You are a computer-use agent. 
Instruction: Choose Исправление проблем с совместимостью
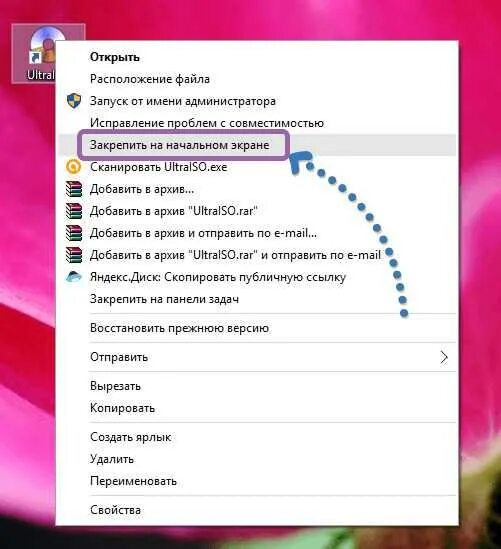pos(207,123)
